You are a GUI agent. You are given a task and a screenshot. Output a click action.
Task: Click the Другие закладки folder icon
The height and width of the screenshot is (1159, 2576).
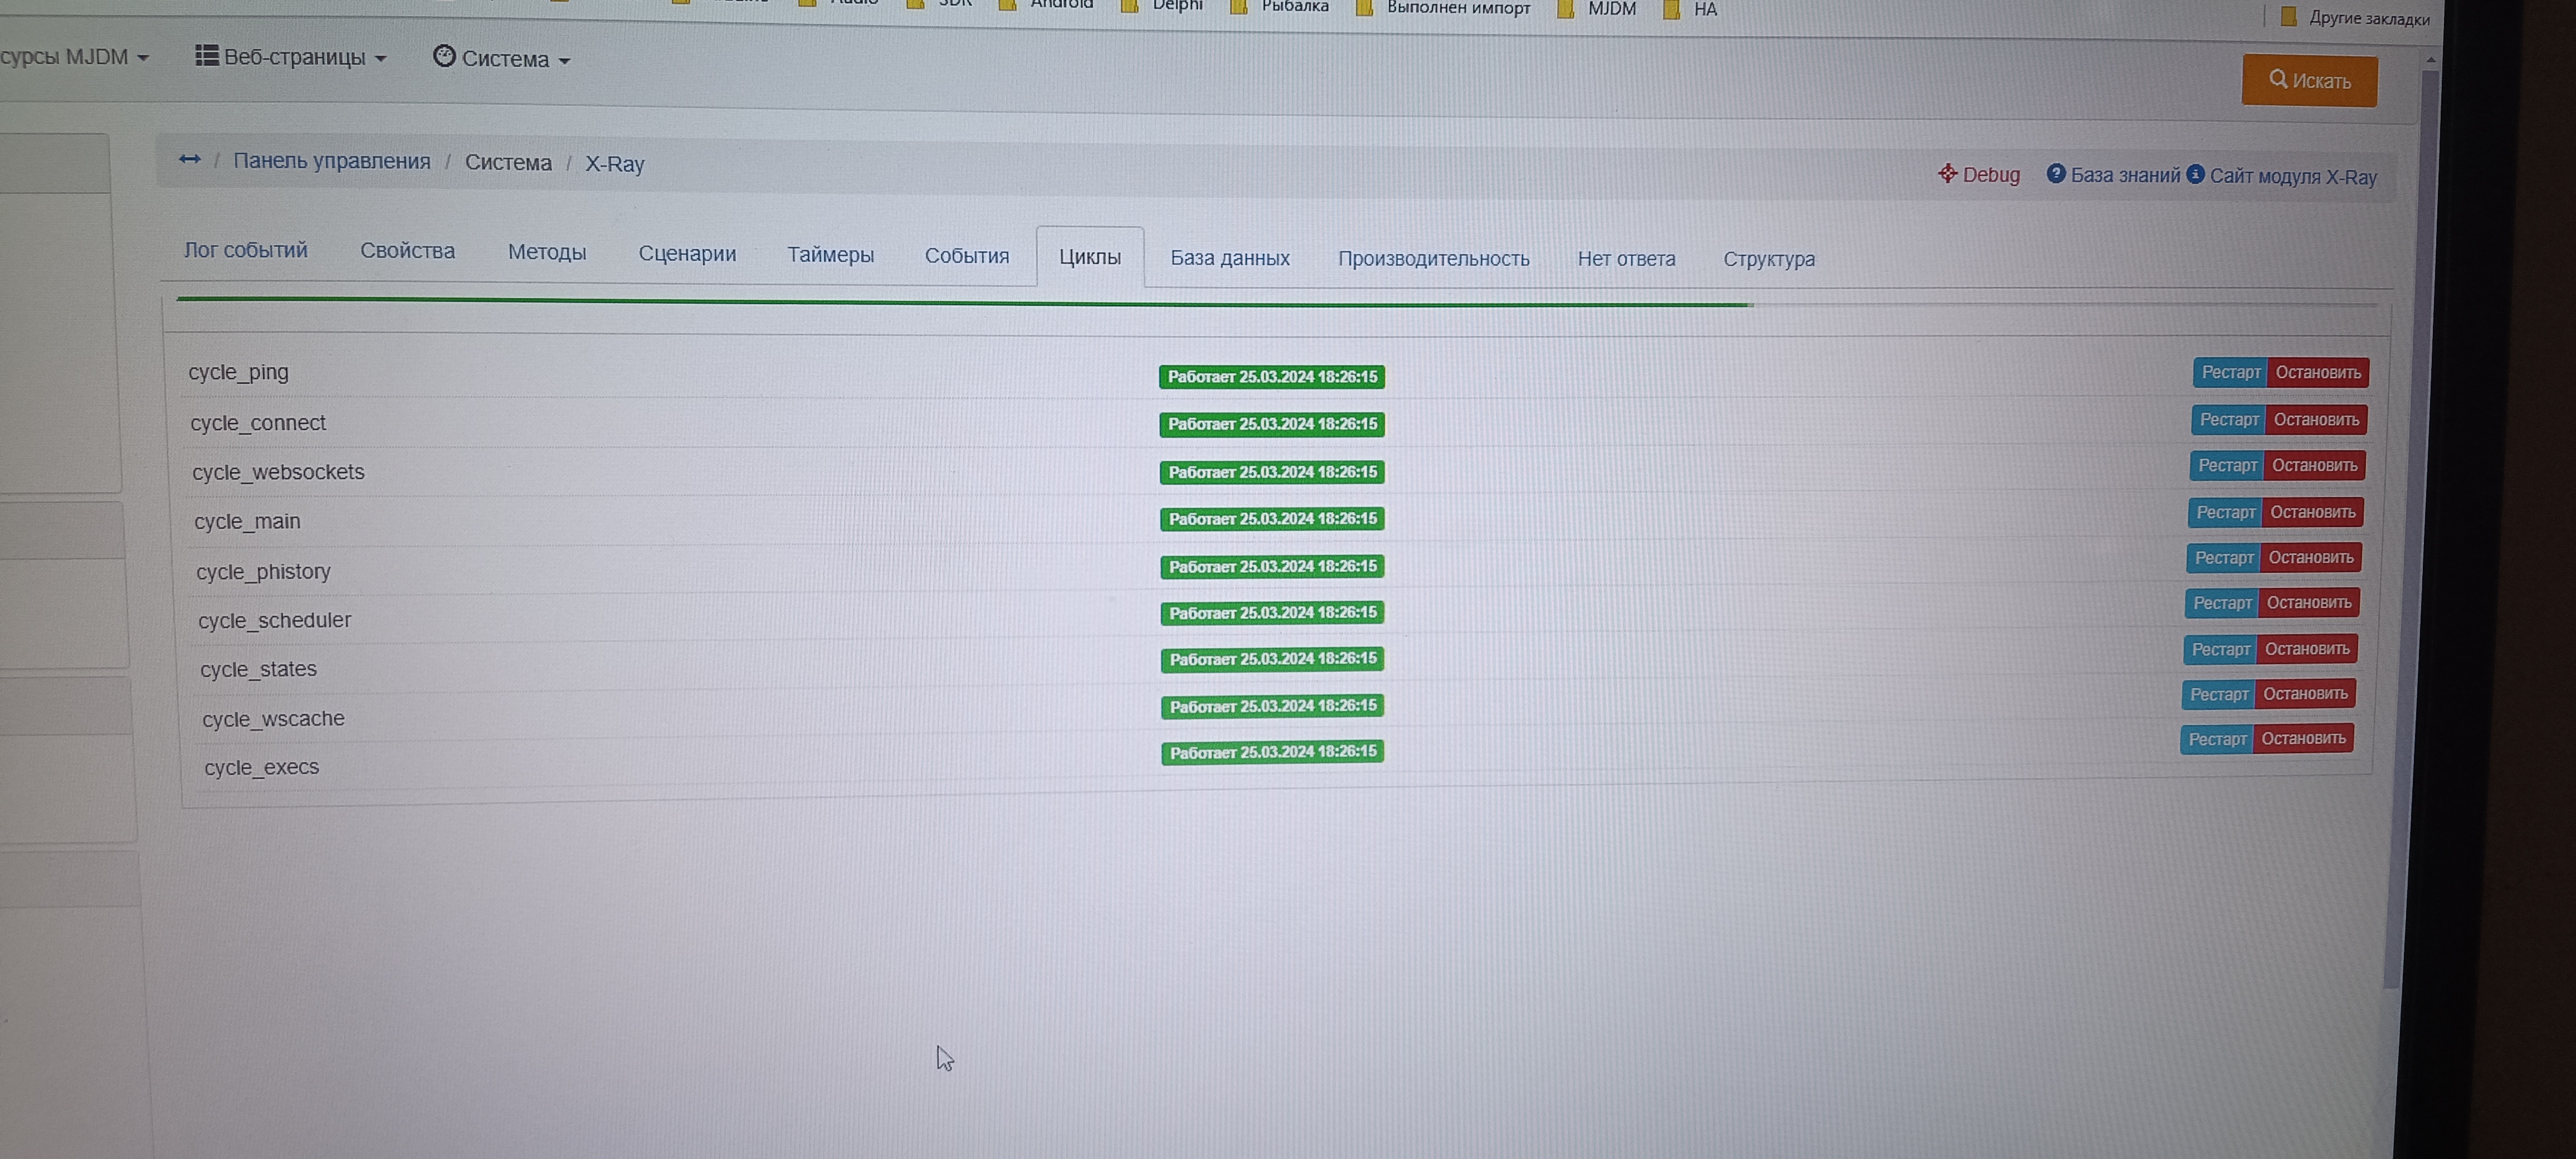2288,17
